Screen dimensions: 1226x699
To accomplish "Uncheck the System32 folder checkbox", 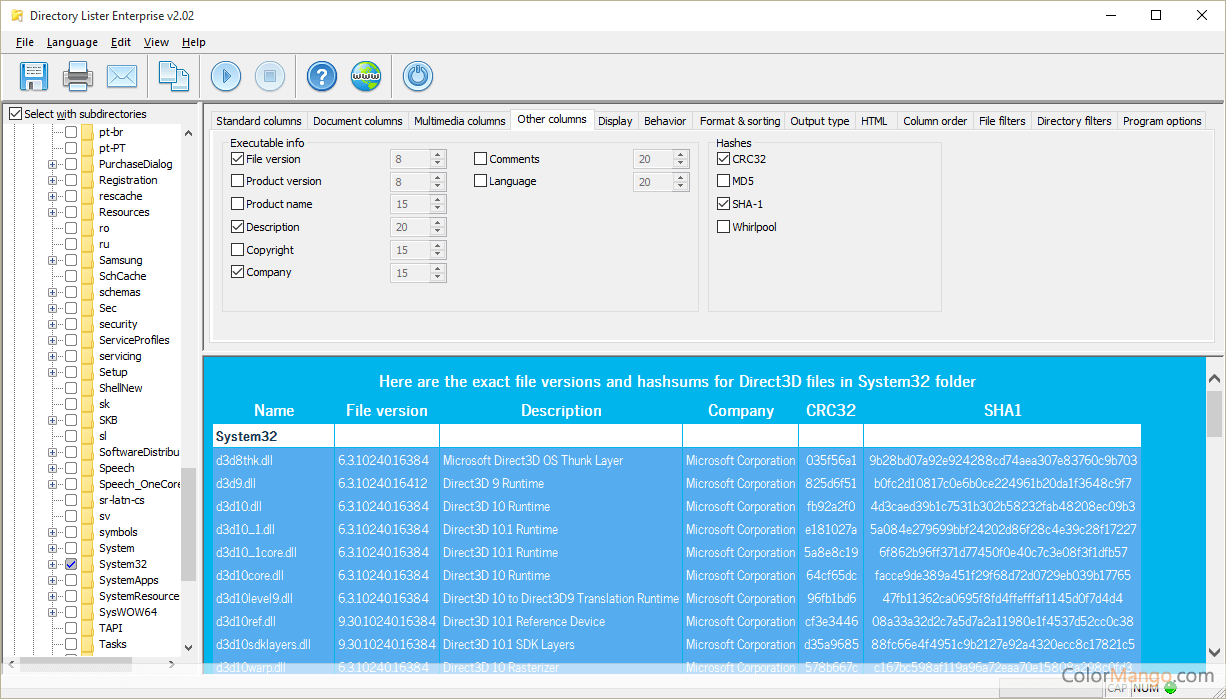I will 71,564.
